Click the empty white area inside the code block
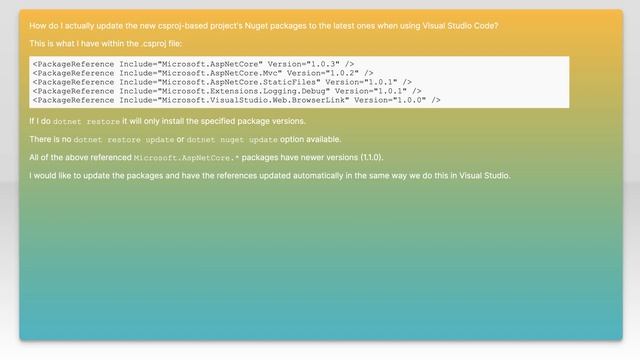The width and height of the screenshot is (640, 360). 506,82
